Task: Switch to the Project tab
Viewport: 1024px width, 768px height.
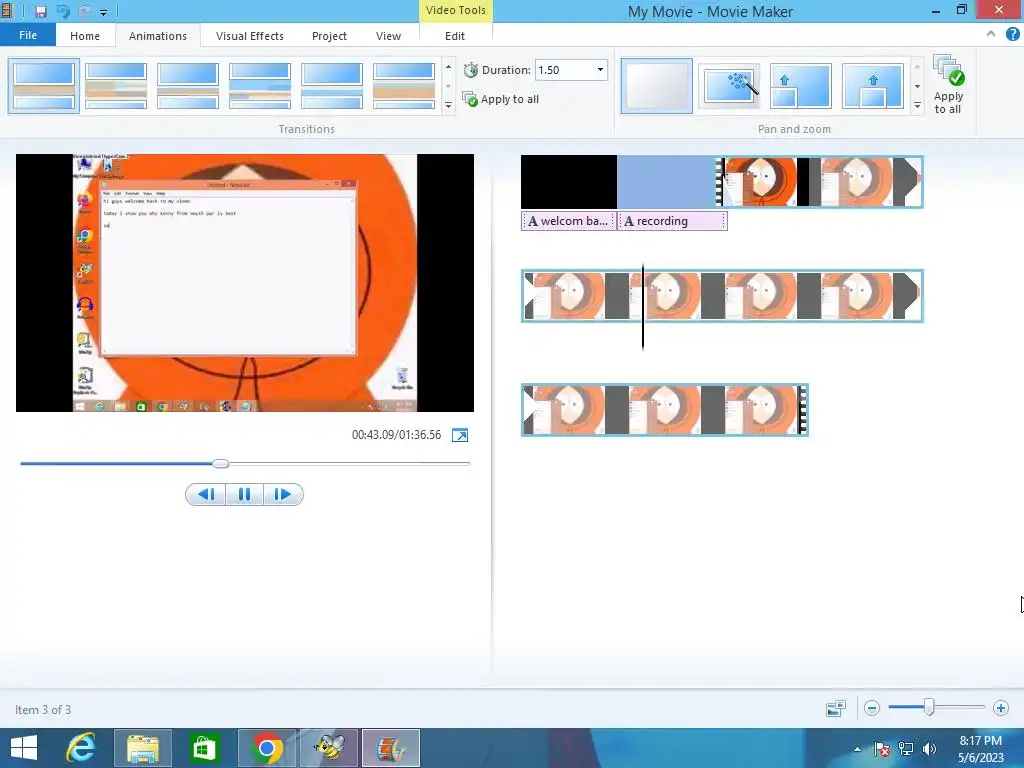Action: click(329, 36)
